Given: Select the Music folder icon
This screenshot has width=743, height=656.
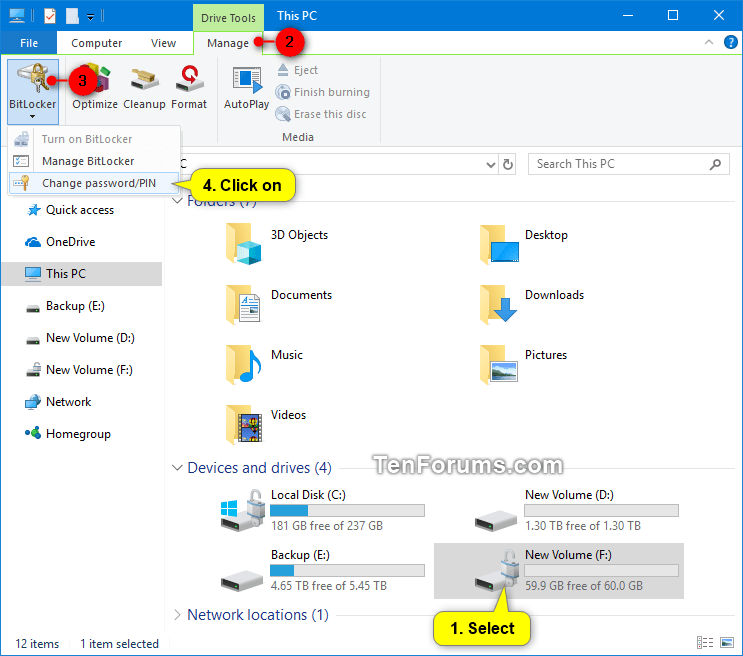Looking at the screenshot, I should tap(244, 364).
